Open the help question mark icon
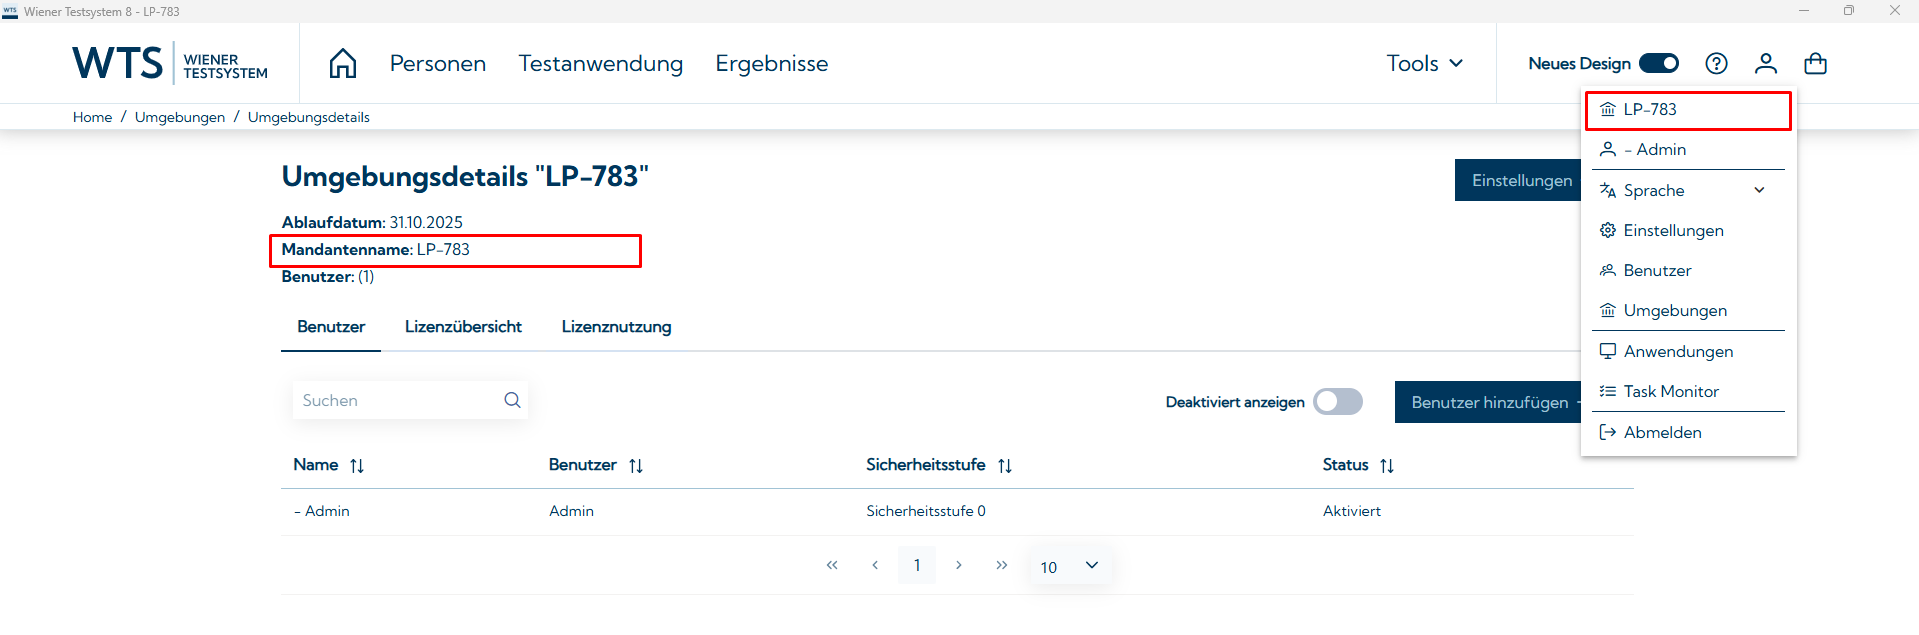This screenshot has height=635, width=1919. (x=1717, y=63)
